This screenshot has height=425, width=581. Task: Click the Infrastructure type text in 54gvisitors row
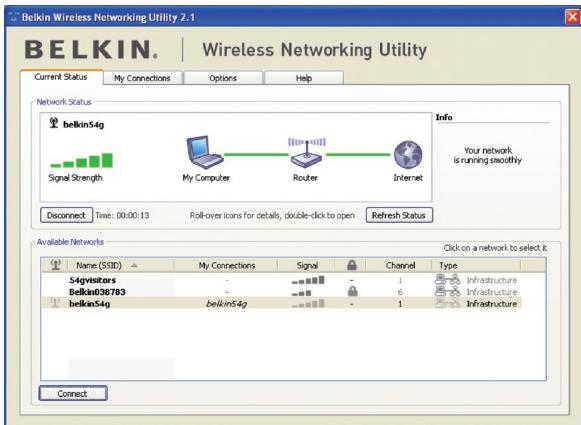[491, 280]
